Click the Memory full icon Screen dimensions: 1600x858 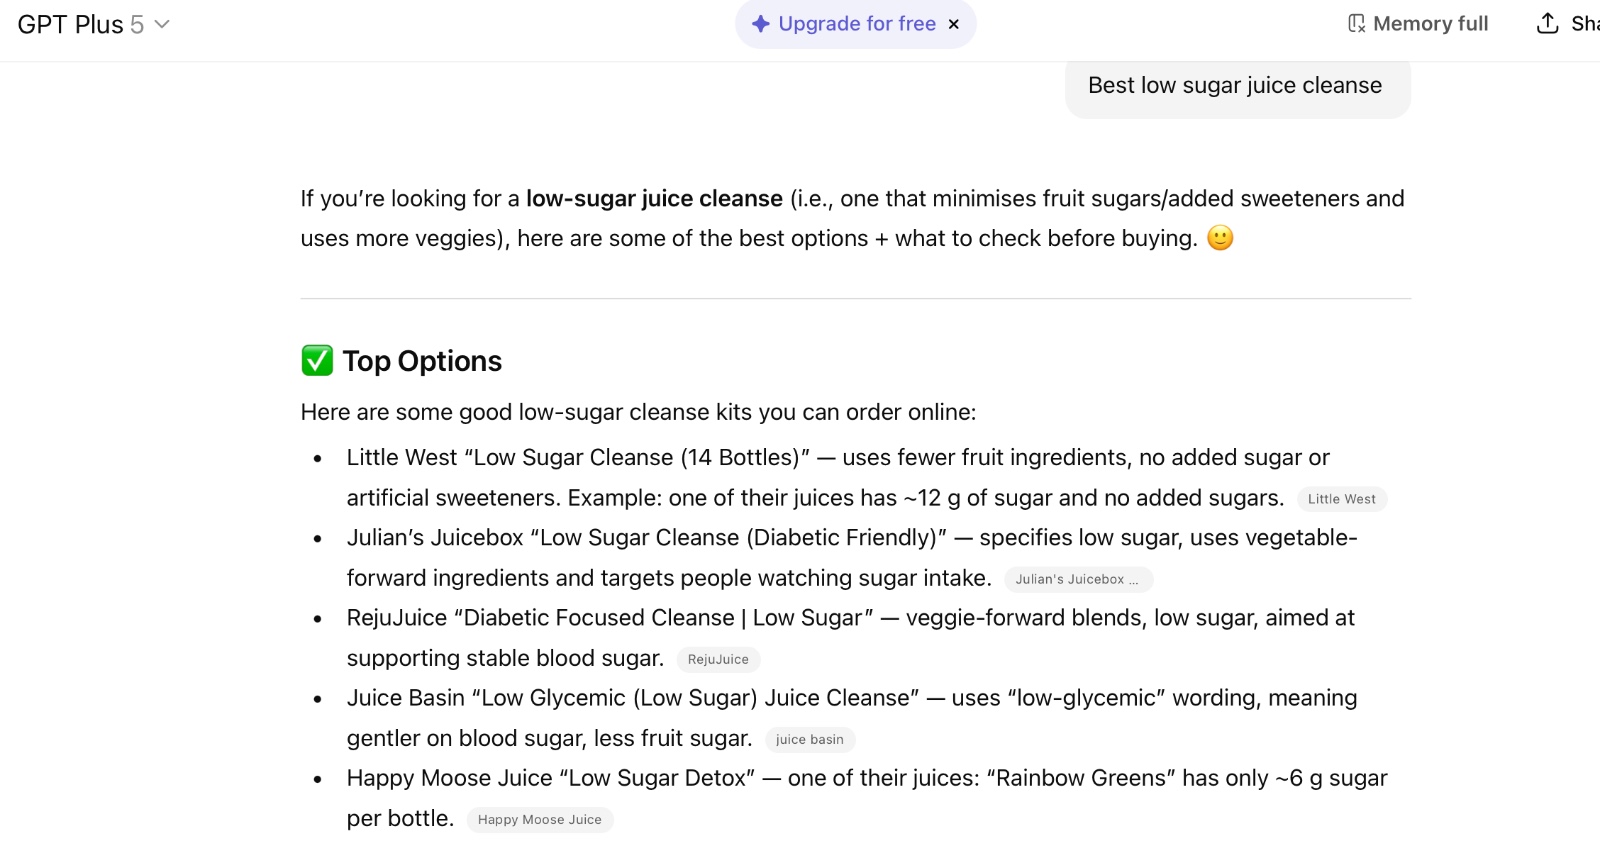1356,24
